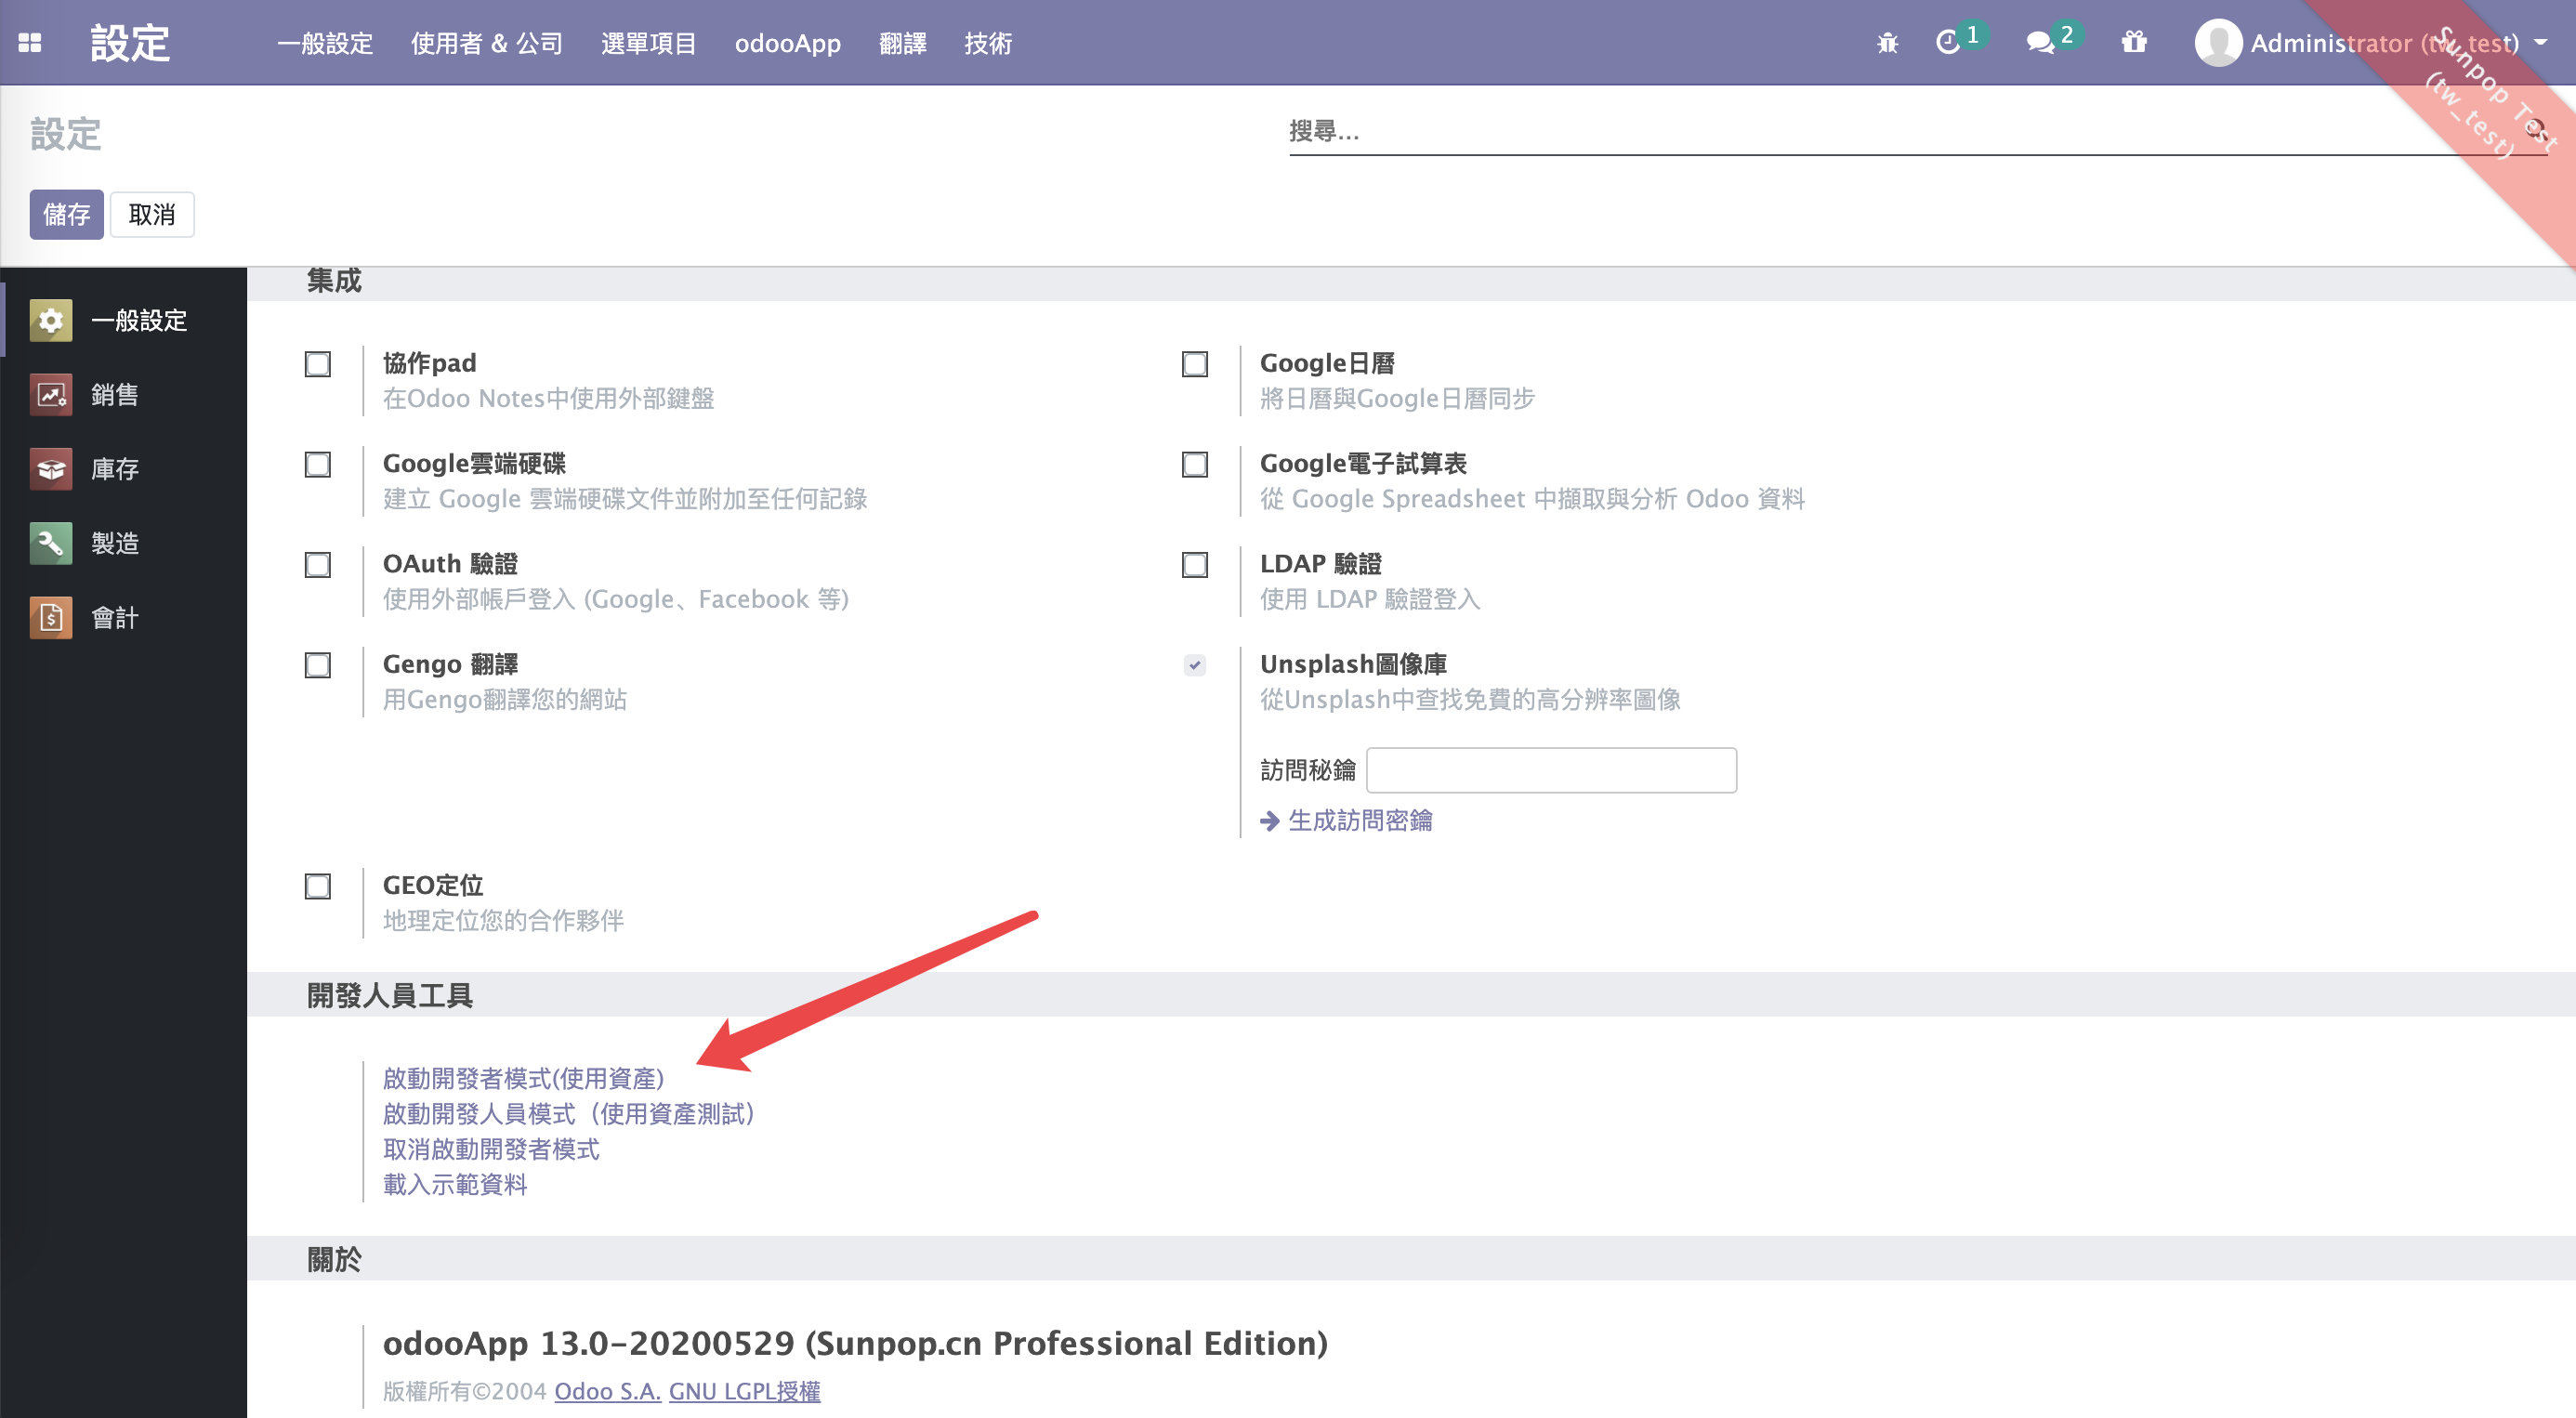Image resolution: width=2576 pixels, height=1418 pixels.
Task: Open the apps grid menu icon
Action: pyautogui.click(x=31, y=42)
